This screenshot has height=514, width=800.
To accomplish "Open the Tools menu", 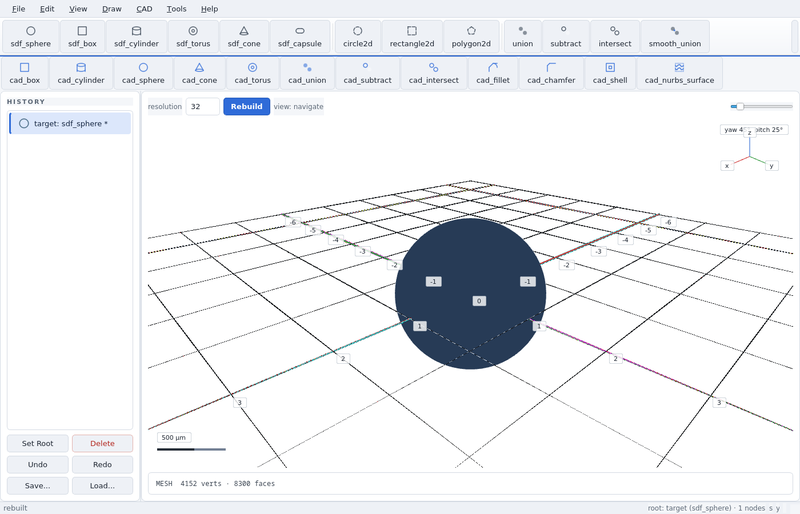I will 176,9.
